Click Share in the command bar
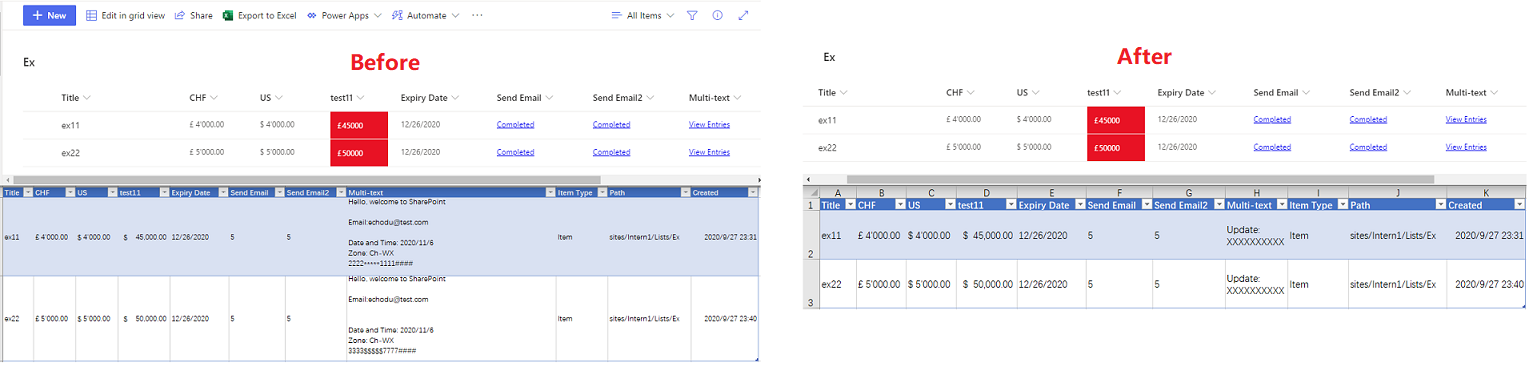1529x368 pixels. point(193,16)
